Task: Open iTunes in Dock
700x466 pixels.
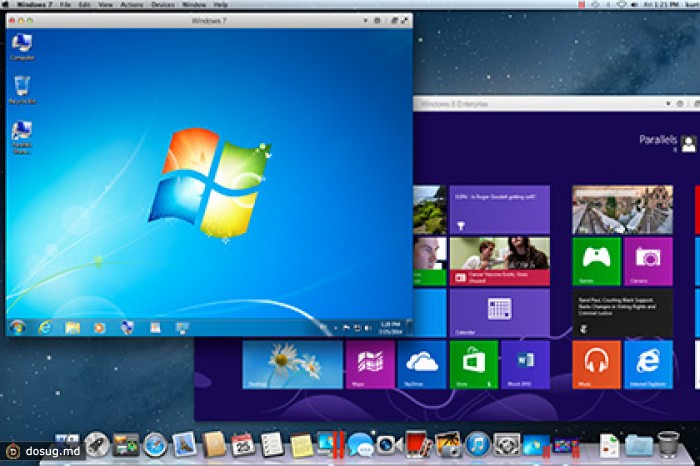Action: pyautogui.click(x=477, y=445)
